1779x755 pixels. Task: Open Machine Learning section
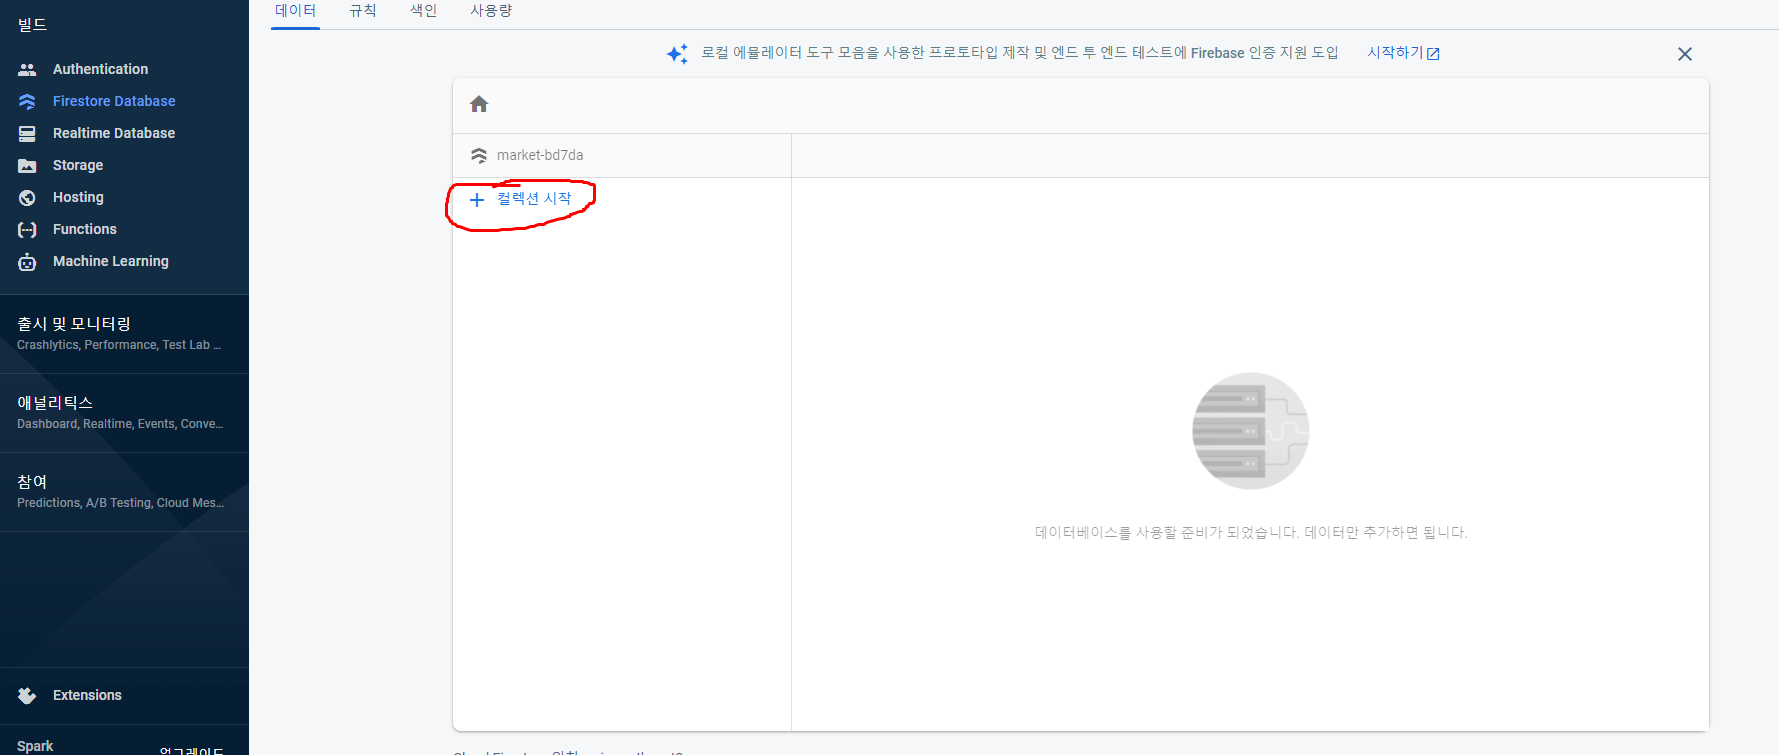click(111, 261)
